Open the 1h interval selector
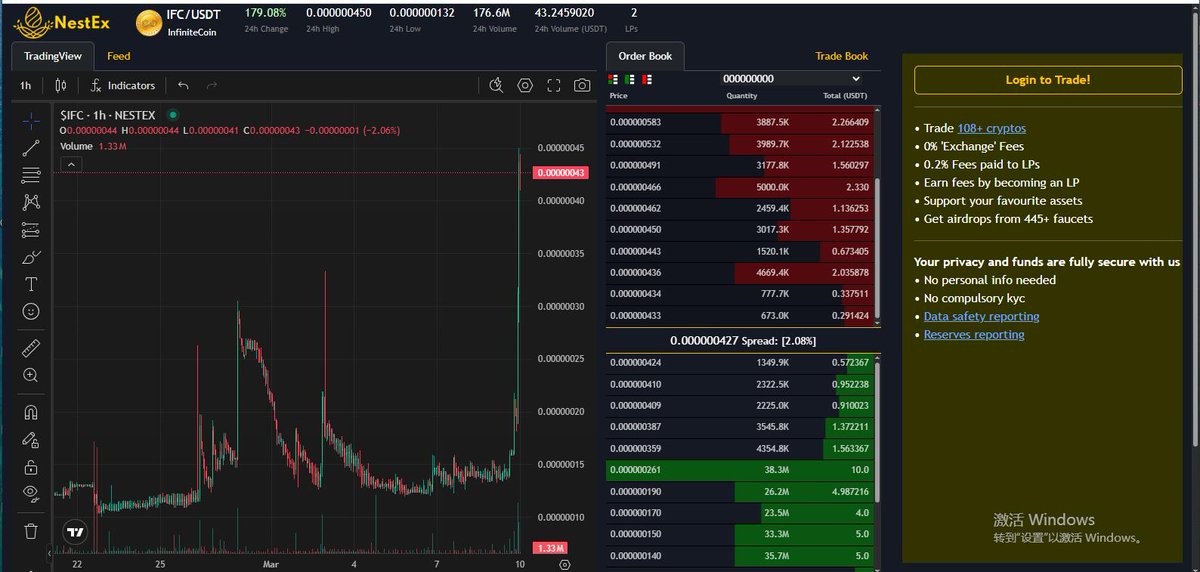 (26, 86)
